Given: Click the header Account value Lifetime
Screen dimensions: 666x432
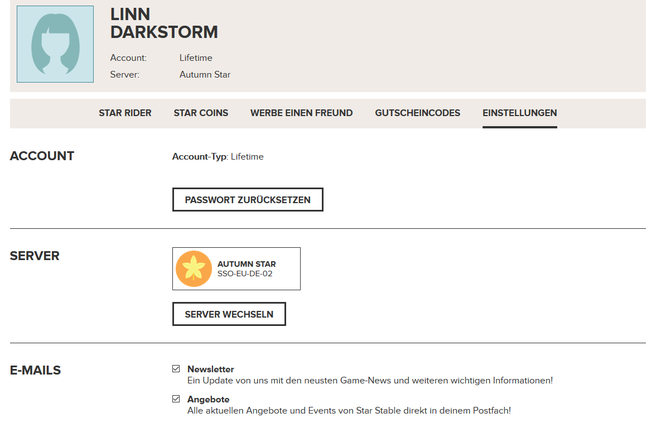Looking at the screenshot, I should pos(196,58).
